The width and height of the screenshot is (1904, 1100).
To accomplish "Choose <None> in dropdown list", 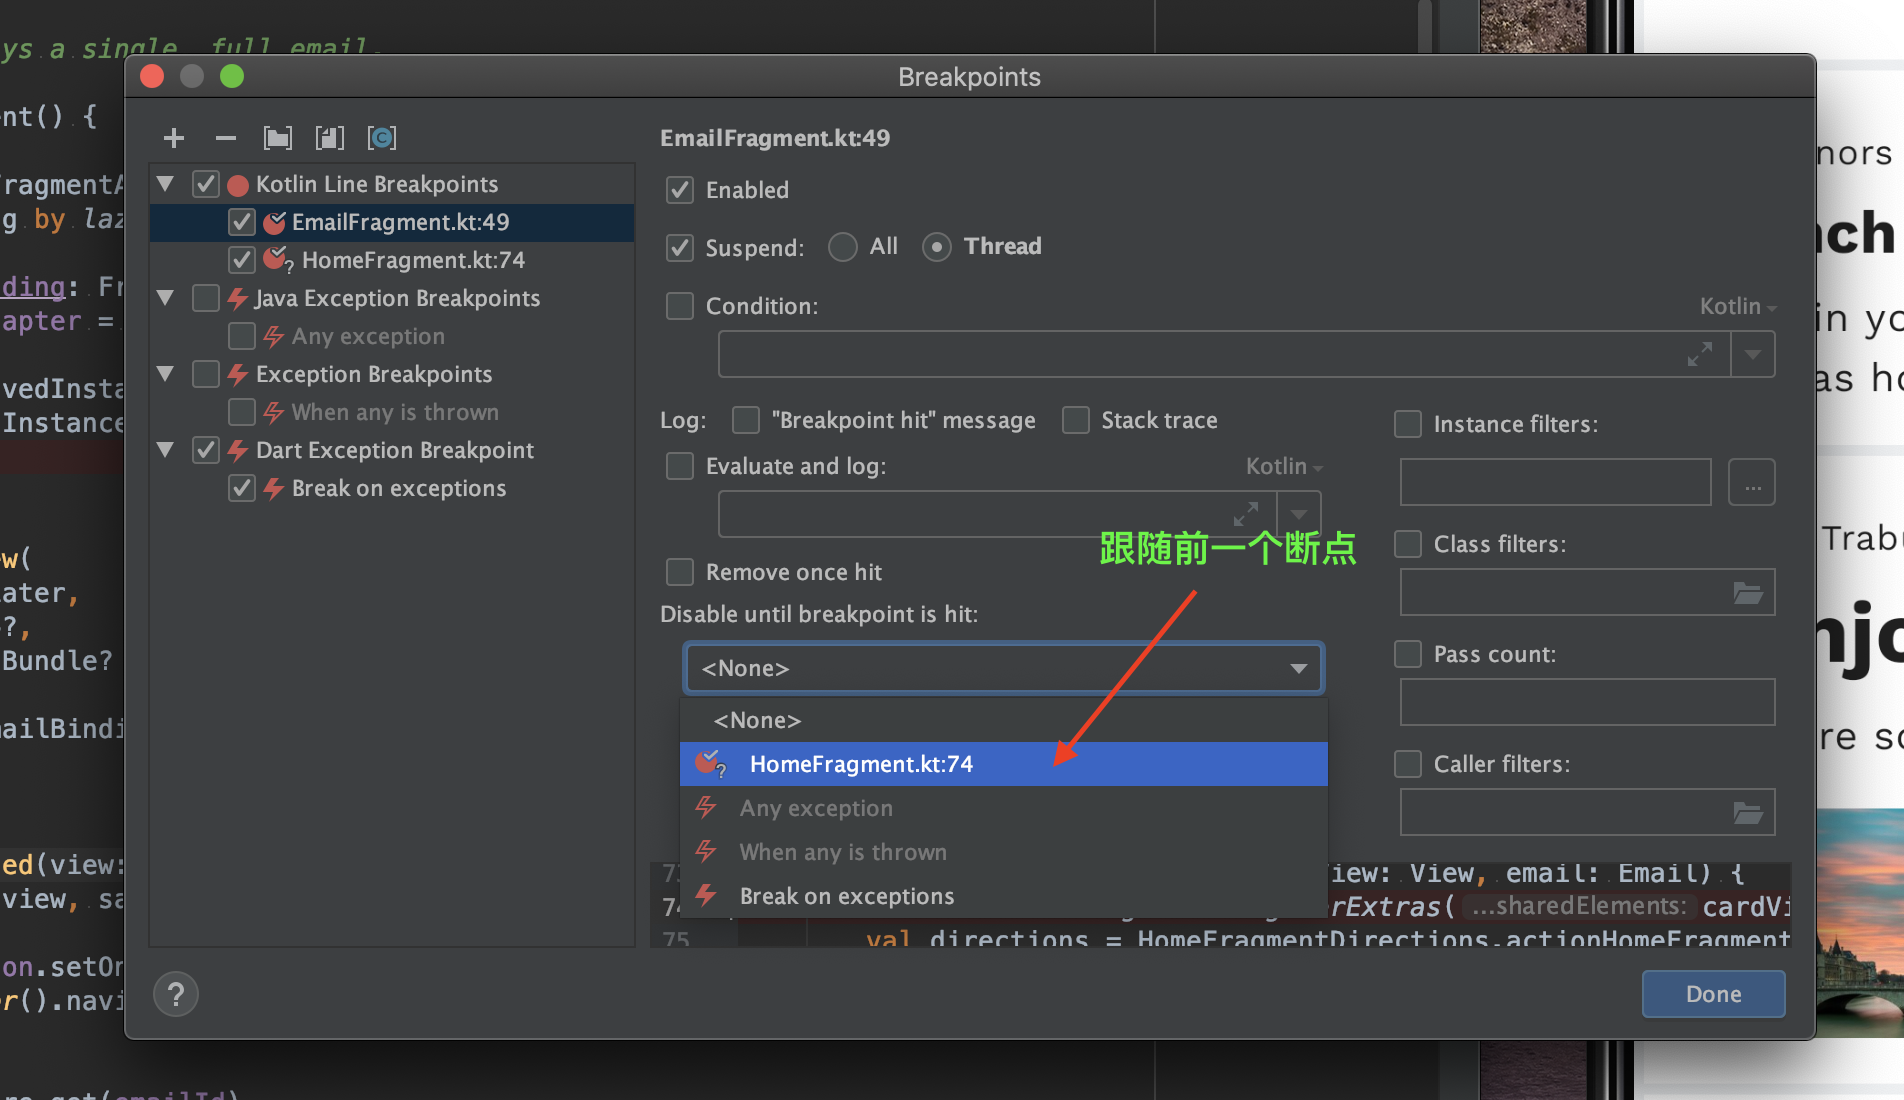I will coord(1004,720).
